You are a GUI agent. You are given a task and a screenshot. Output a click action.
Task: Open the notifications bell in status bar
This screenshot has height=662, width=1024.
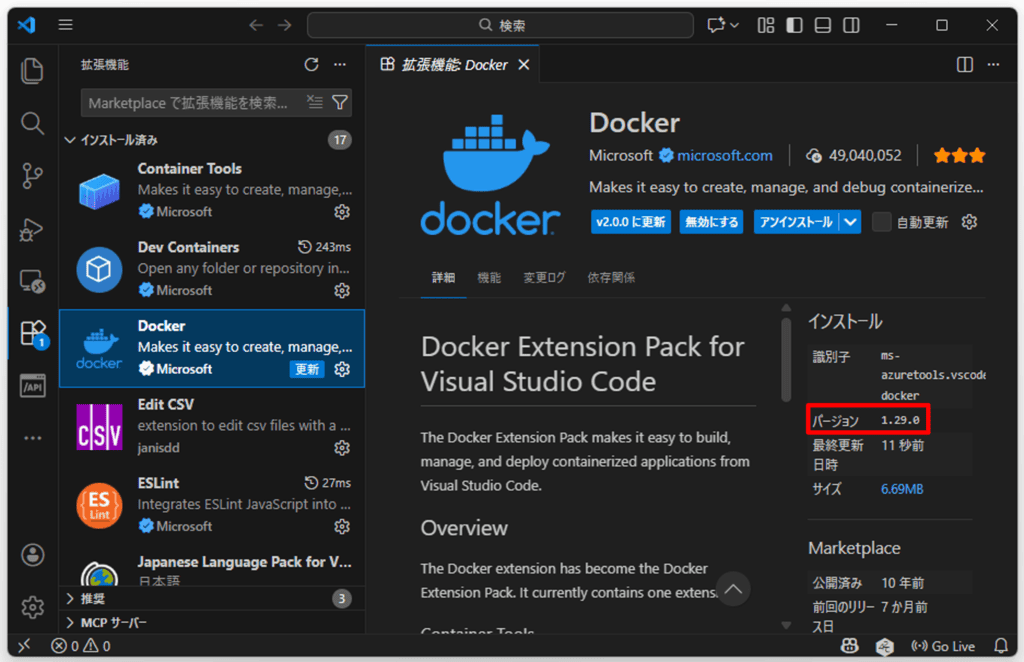(1003, 646)
